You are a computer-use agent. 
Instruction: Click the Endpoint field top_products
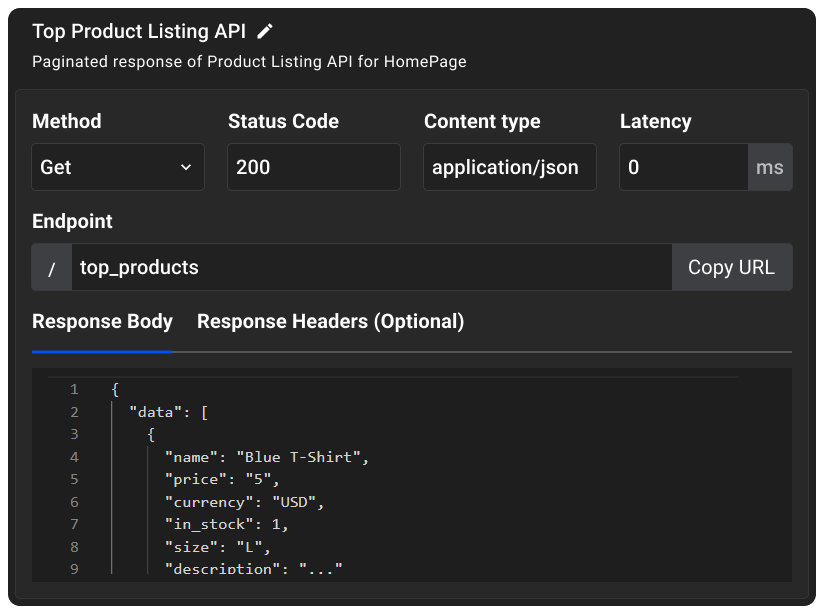(x=372, y=267)
